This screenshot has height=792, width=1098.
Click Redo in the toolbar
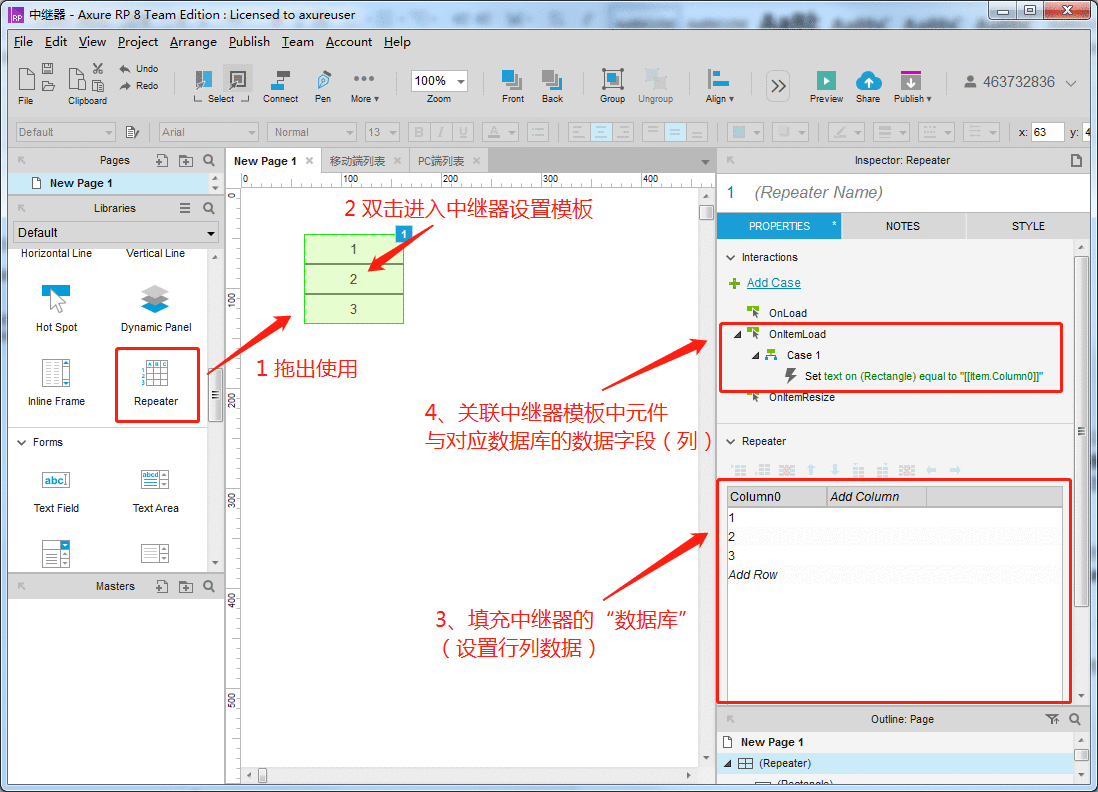(x=139, y=85)
